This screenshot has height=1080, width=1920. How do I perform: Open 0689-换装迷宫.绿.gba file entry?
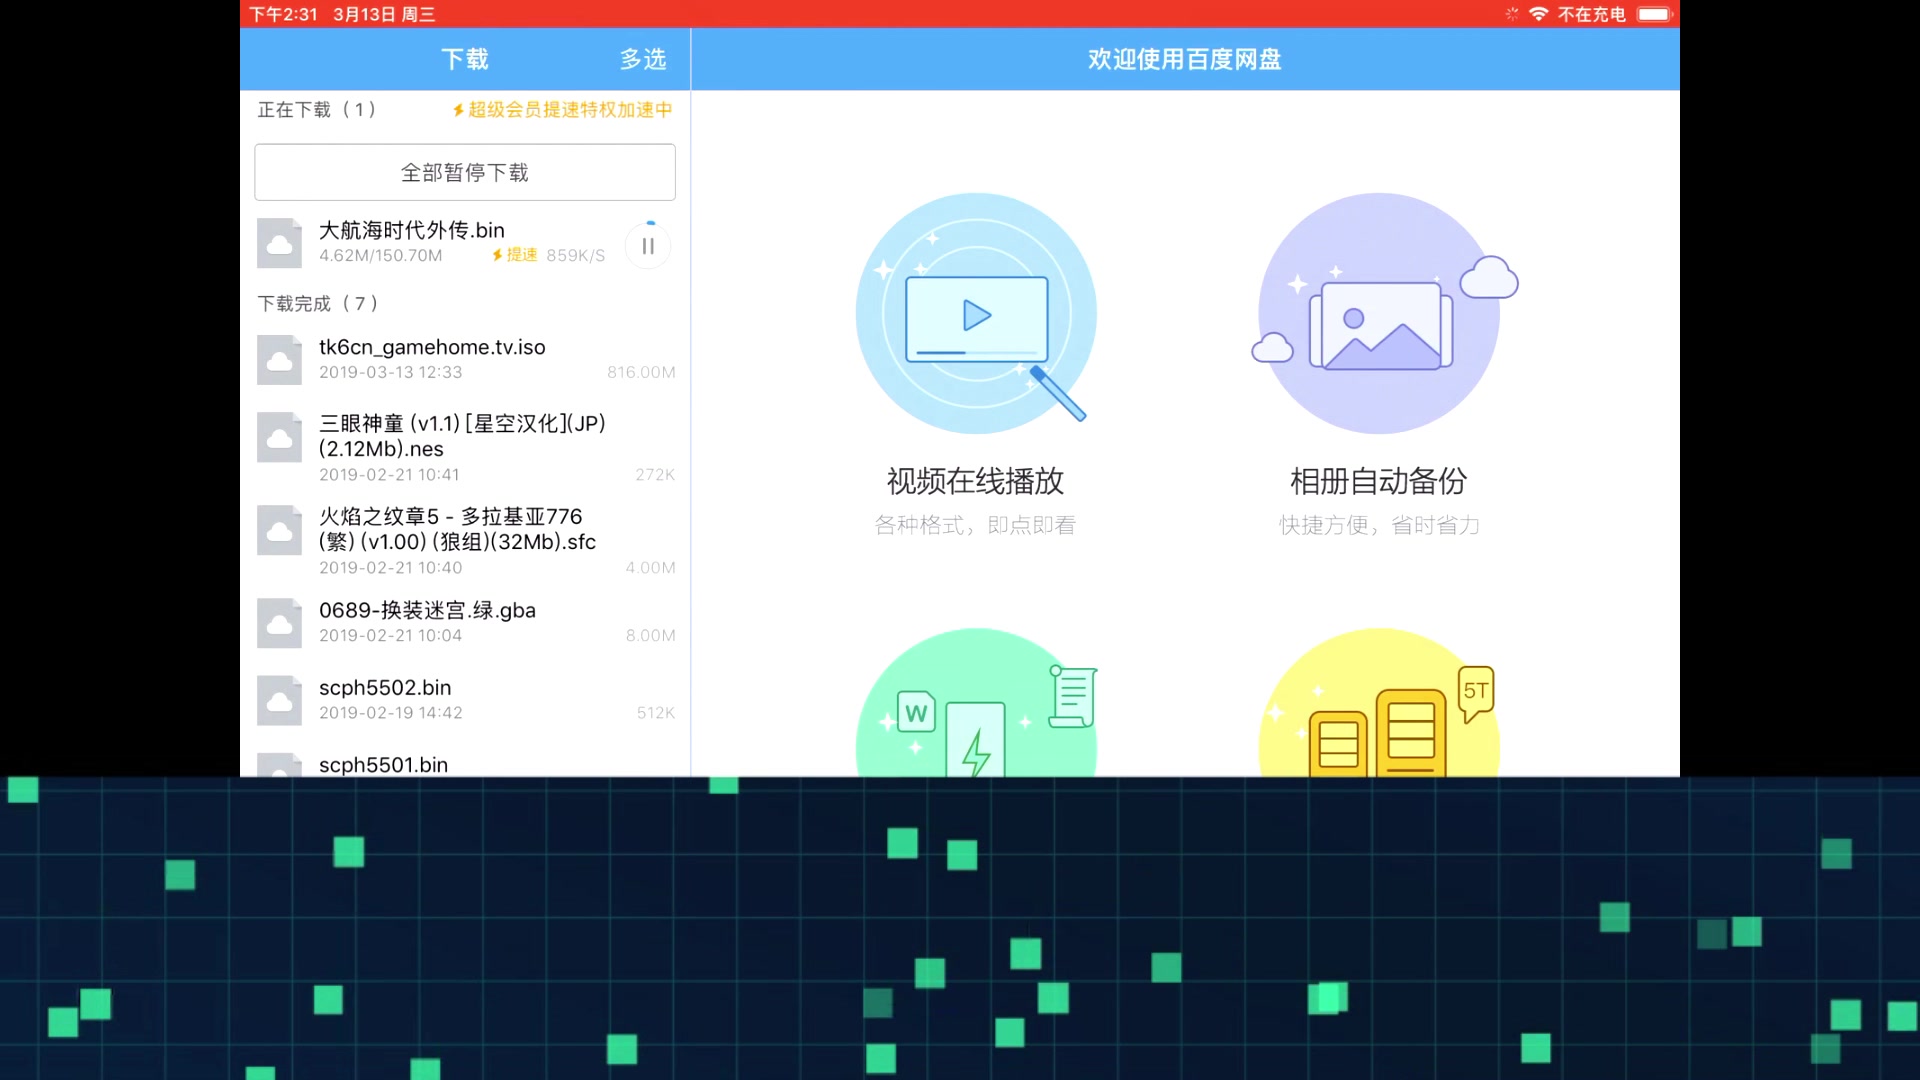[465, 622]
